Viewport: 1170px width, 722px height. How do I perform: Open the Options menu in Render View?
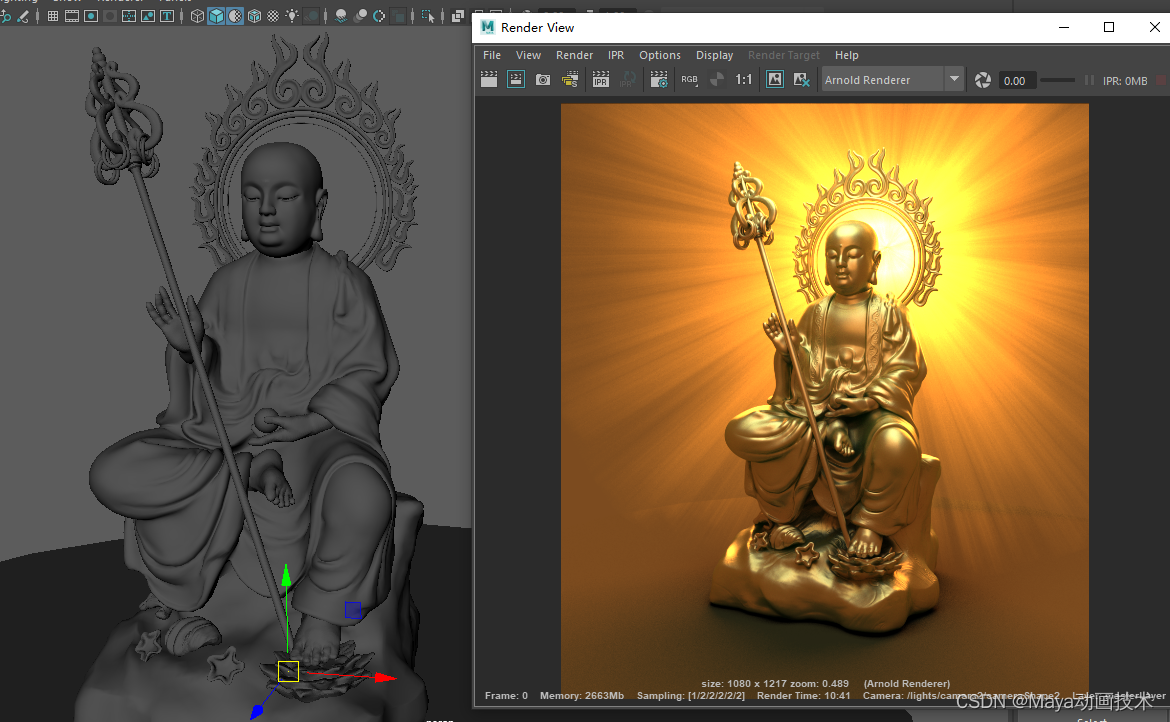click(660, 55)
